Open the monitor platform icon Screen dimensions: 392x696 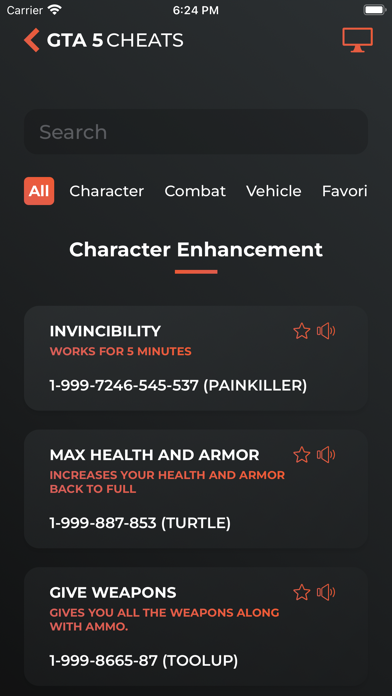coord(357,40)
